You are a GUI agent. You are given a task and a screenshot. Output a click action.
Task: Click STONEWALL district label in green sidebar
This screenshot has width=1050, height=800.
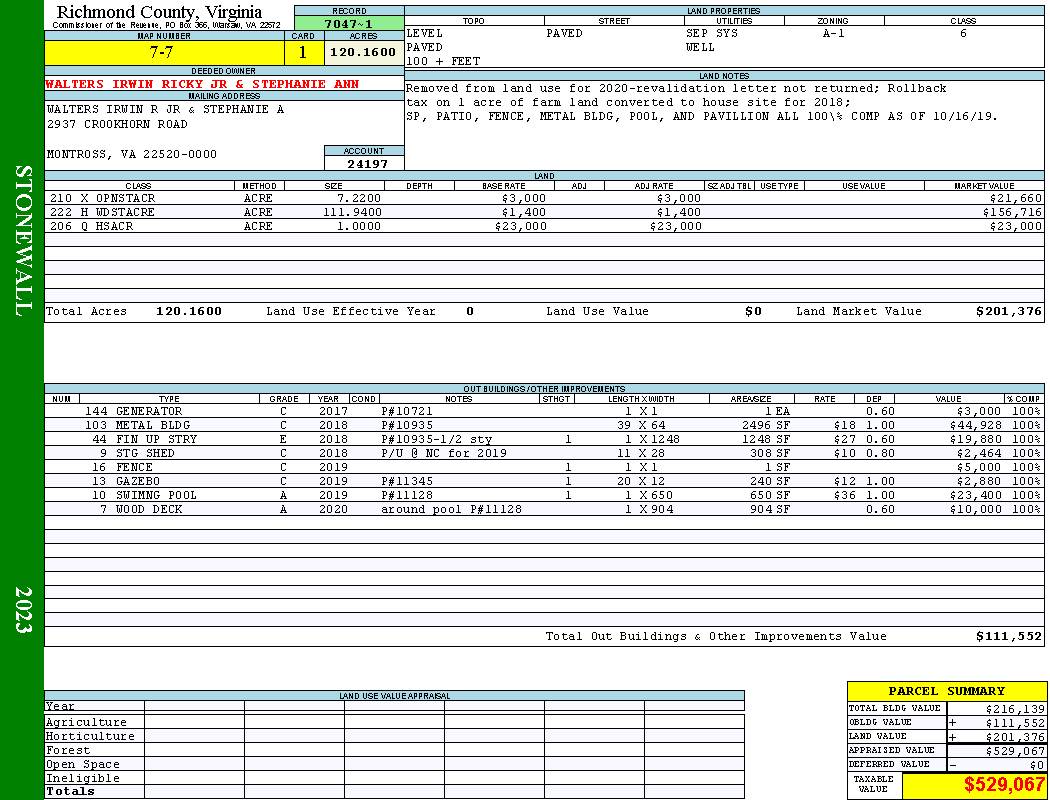coord(23,241)
